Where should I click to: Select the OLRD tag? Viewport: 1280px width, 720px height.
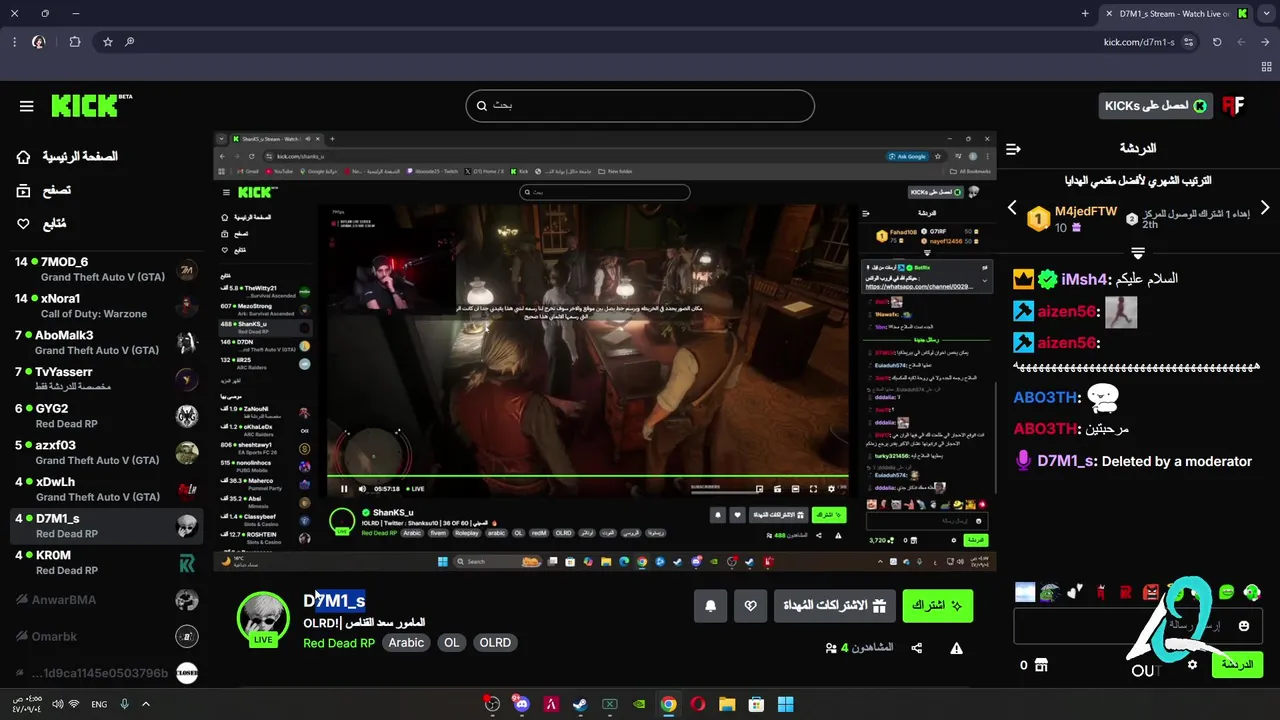495,643
